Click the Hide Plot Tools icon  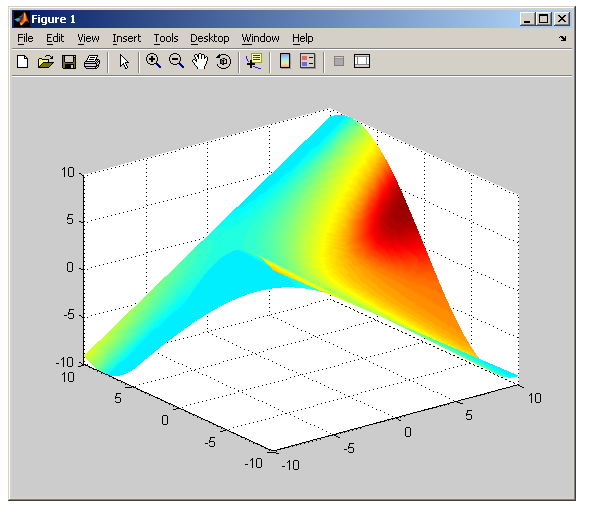pyautogui.click(x=339, y=61)
